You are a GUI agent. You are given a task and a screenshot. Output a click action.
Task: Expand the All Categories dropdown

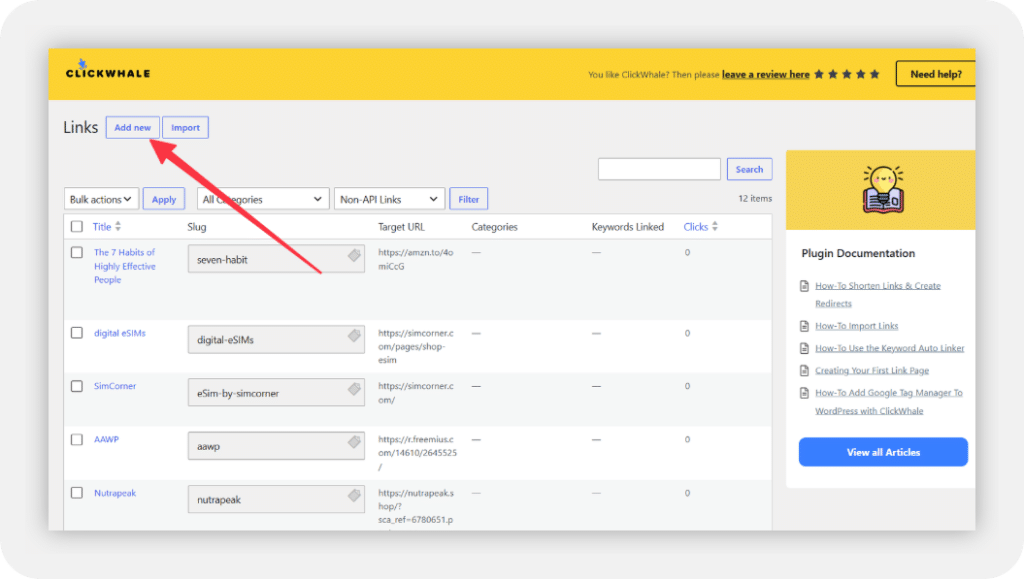(x=263, y=199)
